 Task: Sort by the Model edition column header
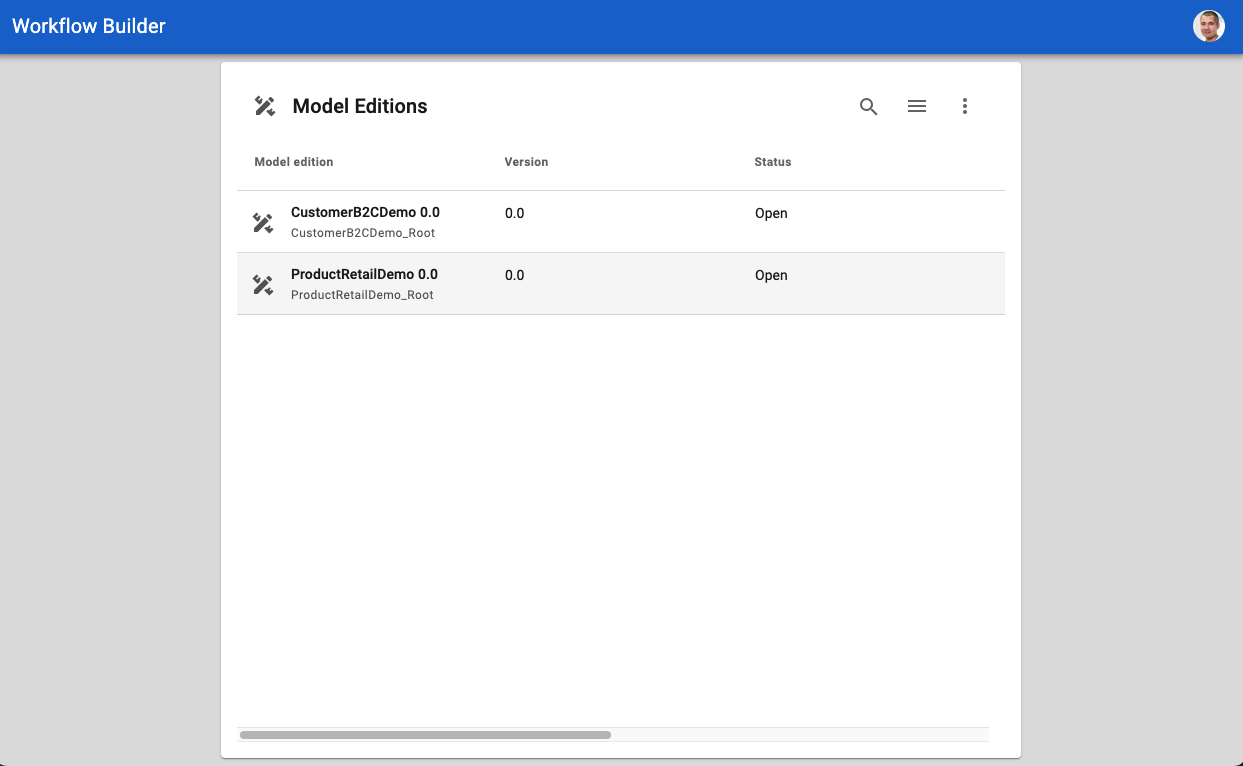pos(293,161)
